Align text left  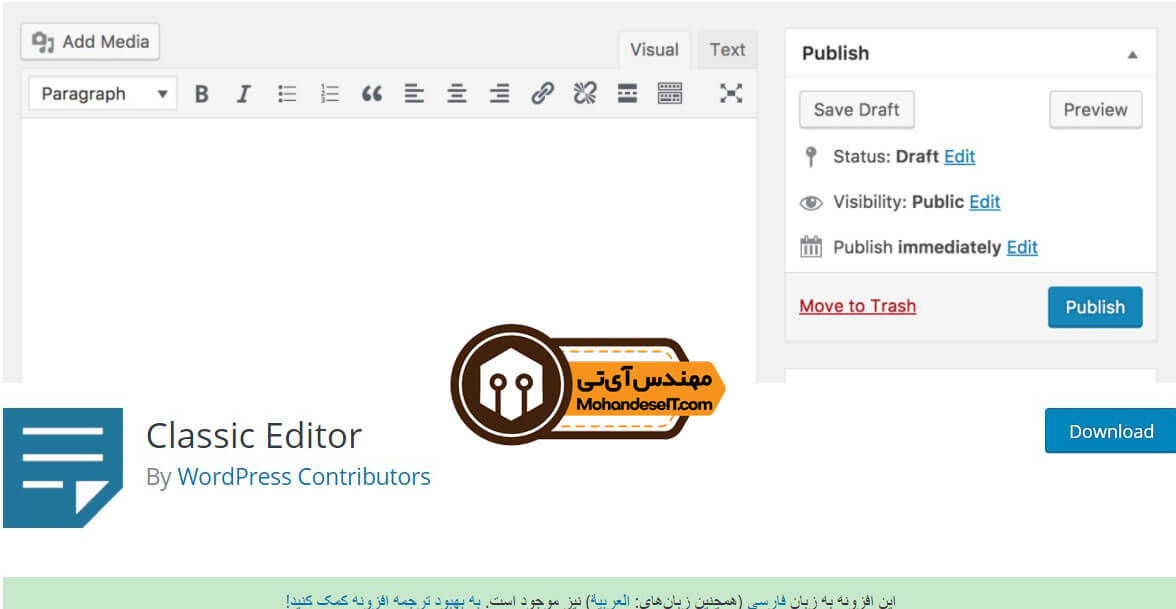tap(414, 94)
